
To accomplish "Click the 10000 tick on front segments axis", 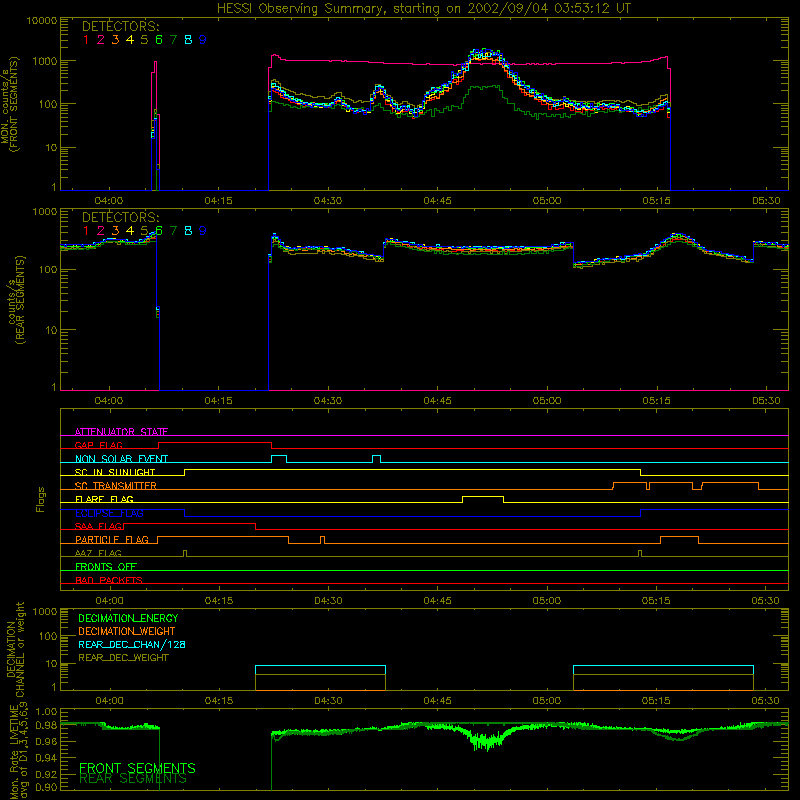I will pyautogui.click(x=42, y=21).
